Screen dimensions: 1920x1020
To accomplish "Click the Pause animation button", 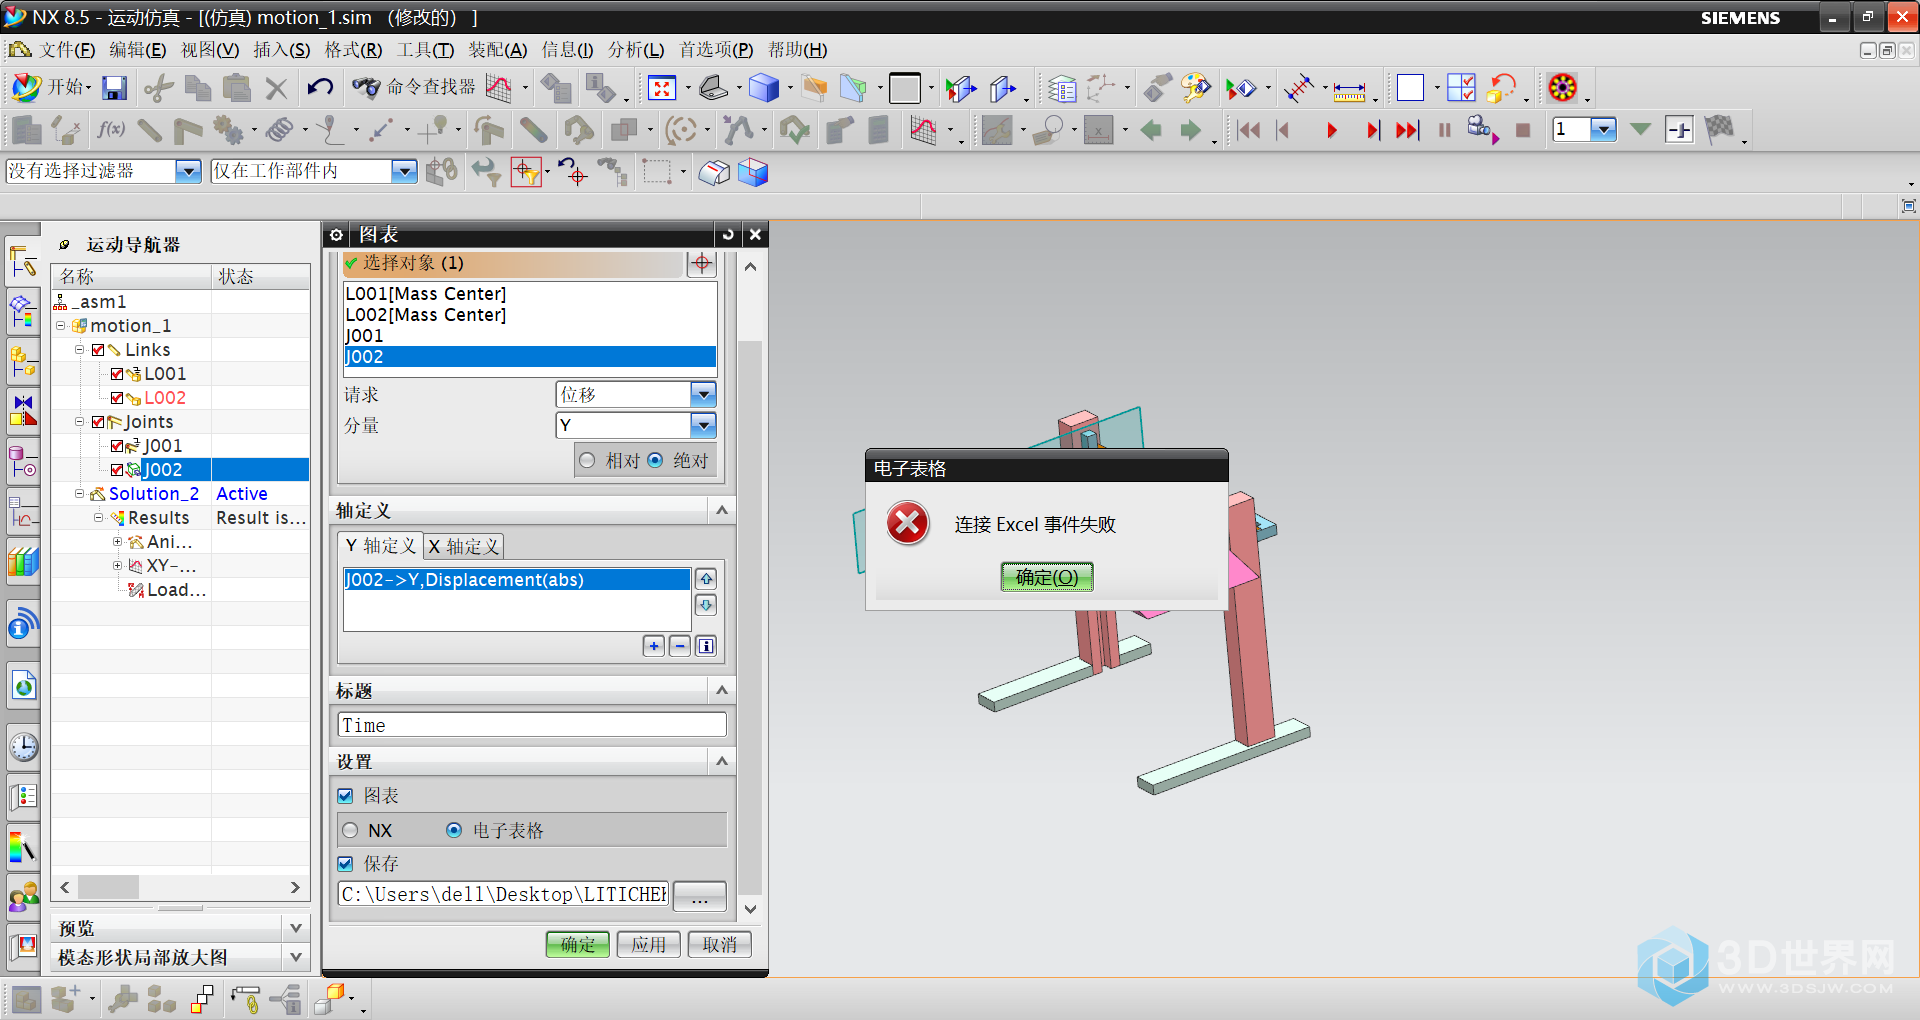I will coord(1444,130).
